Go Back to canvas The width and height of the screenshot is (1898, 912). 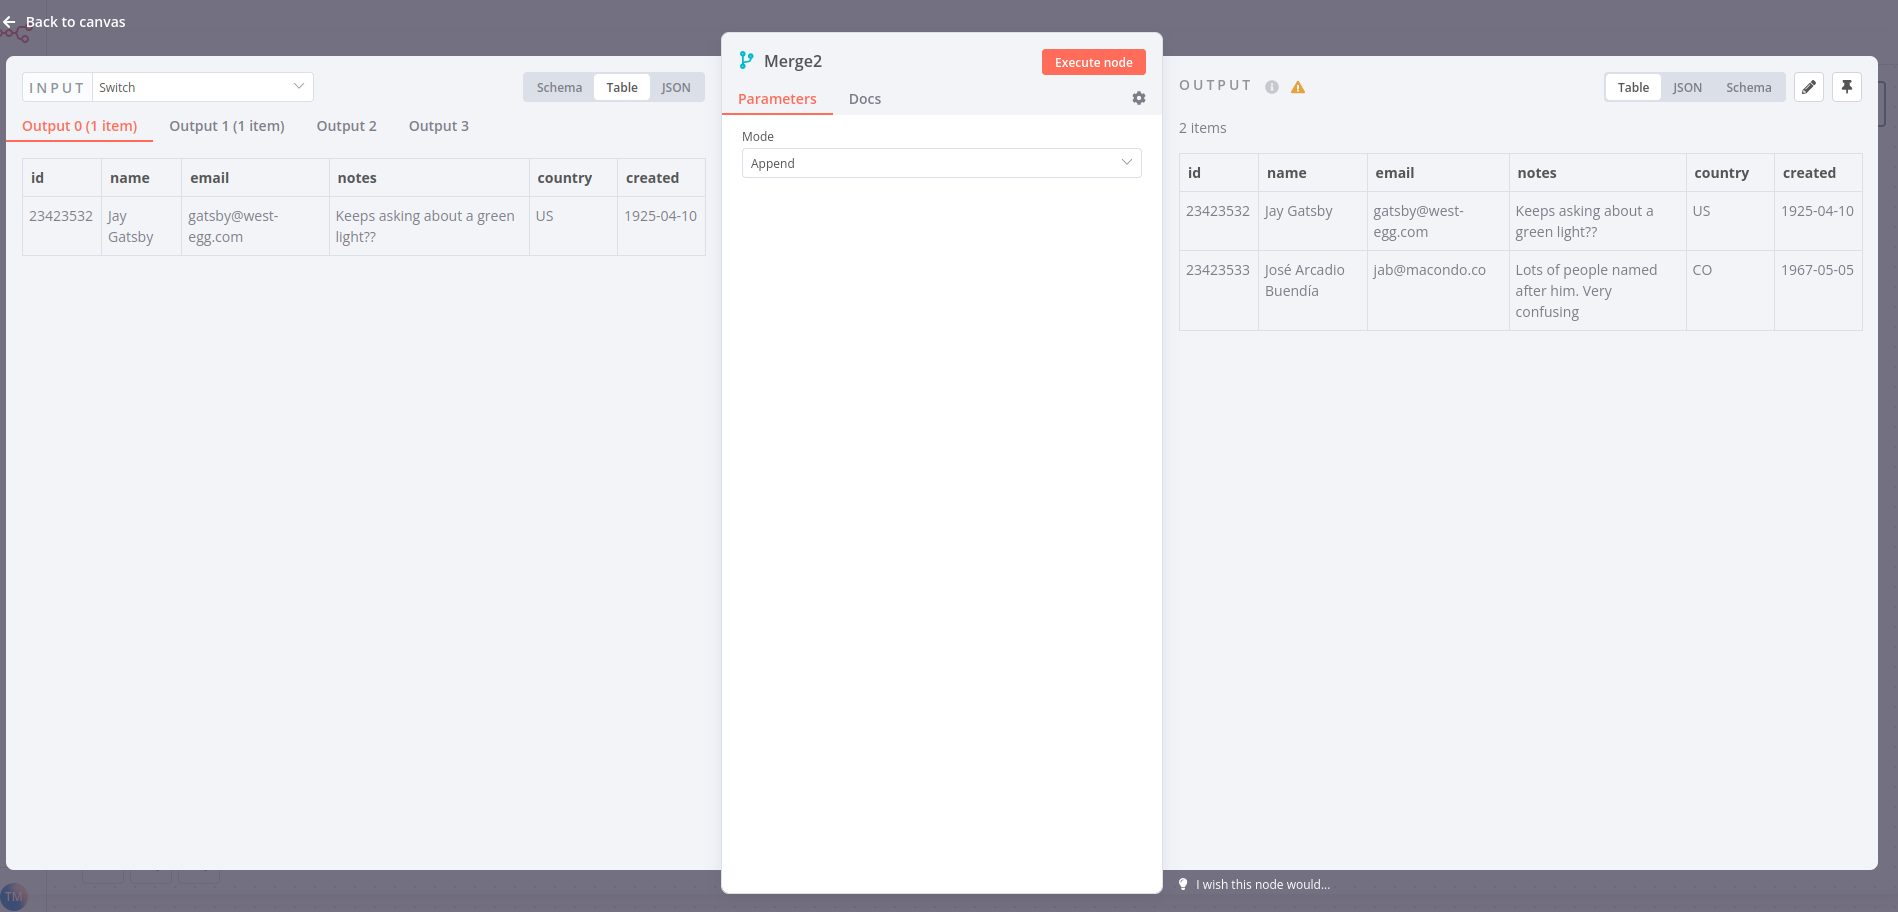pyautogui.click(x=76, y=22)
